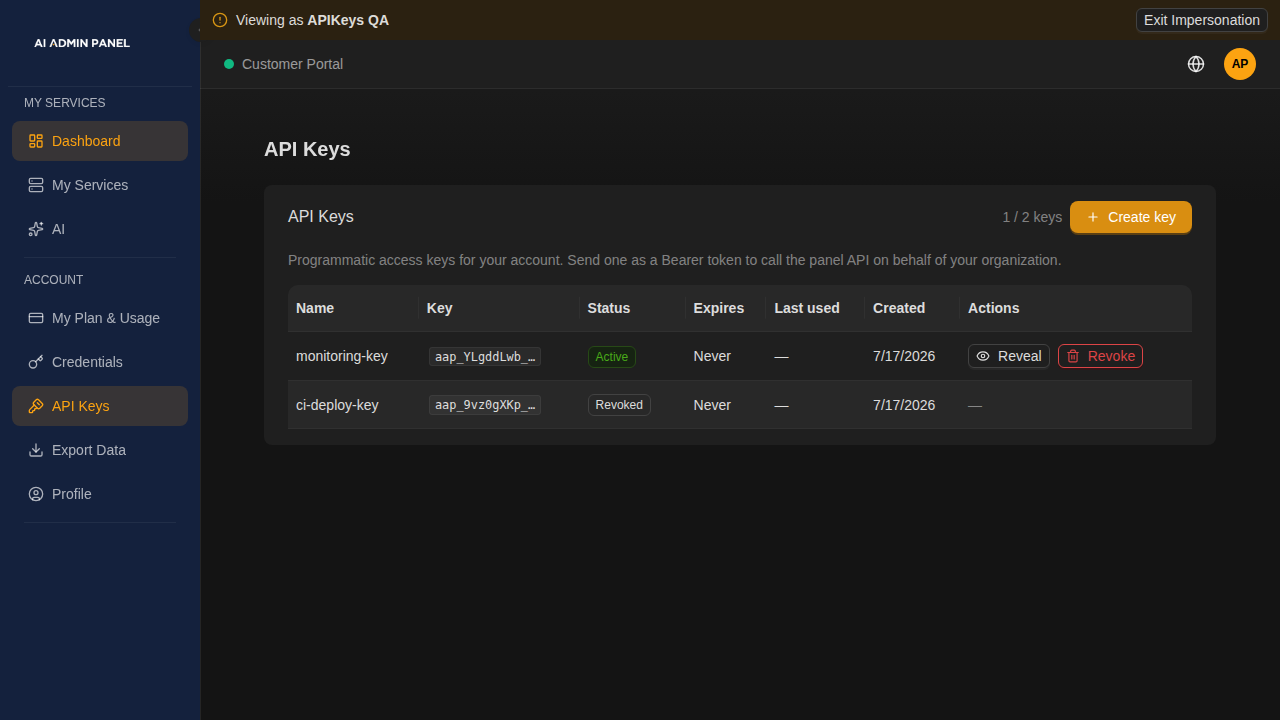1280x720 pixels.
Task: Click the ACCOUNT section heading
Action: tap(54, 280)
